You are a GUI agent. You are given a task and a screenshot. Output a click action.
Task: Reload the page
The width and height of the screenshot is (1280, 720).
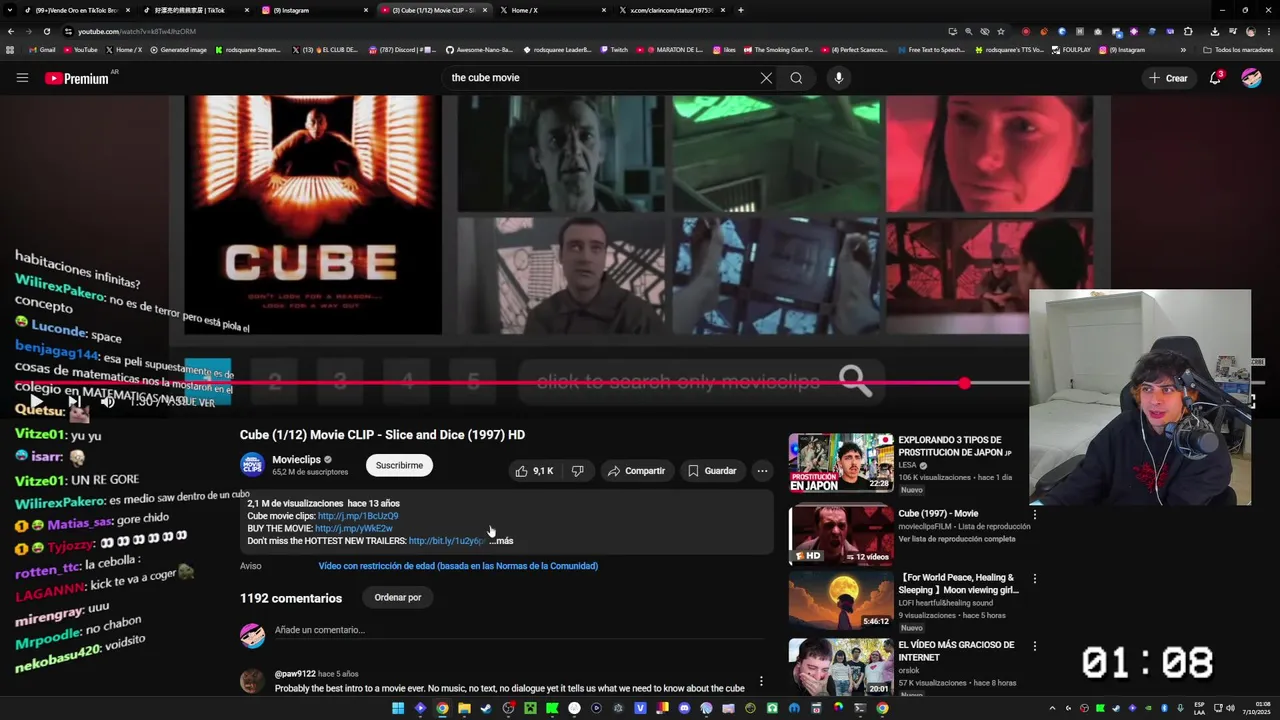pyautogui.click(x=46, y=31)
